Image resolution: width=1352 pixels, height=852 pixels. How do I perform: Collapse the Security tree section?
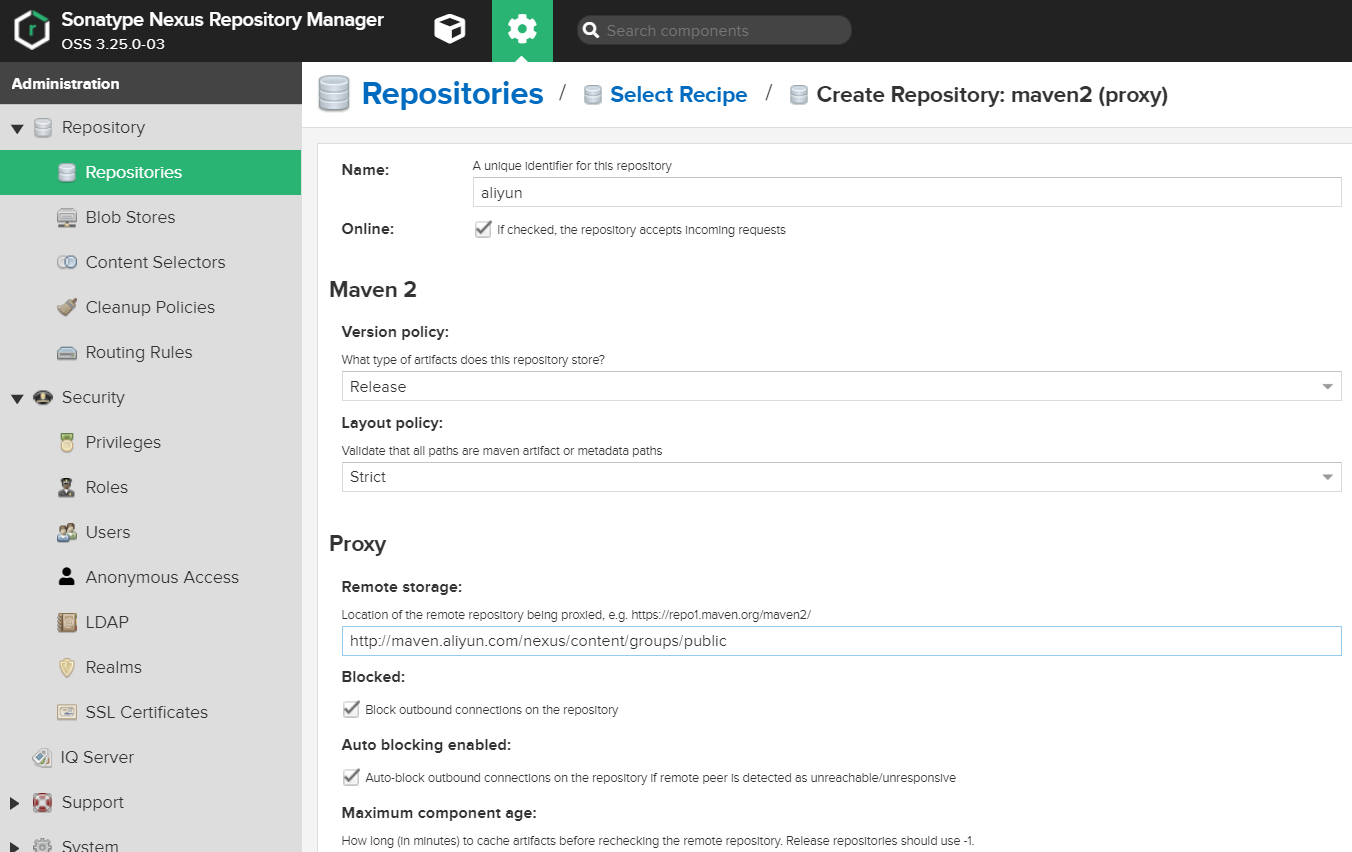[x=17, y=399]
